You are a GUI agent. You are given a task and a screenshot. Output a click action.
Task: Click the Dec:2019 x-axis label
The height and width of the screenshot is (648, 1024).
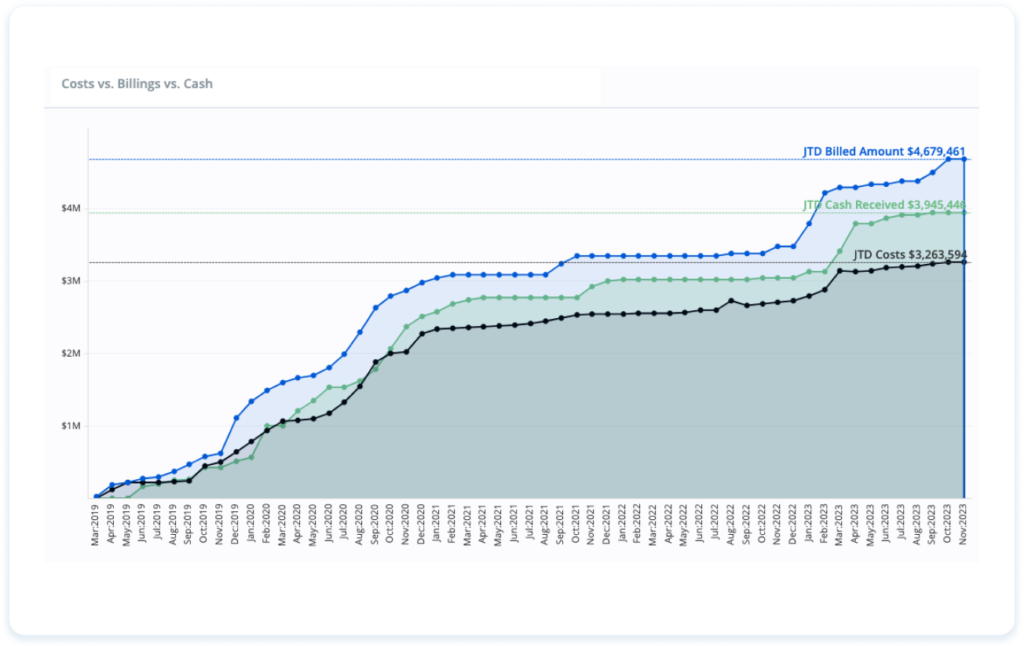pyautogui.click(x=235, y=525)
